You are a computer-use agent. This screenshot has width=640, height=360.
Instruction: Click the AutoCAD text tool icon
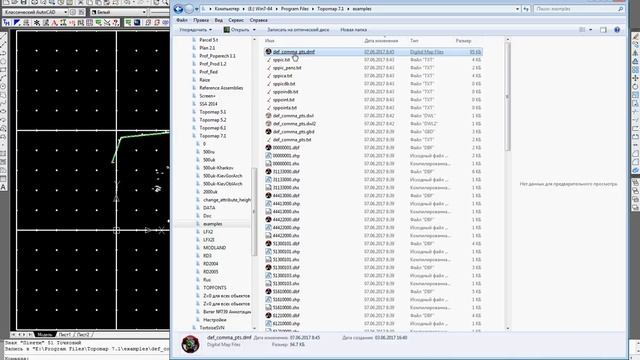[x=3, y=187]
